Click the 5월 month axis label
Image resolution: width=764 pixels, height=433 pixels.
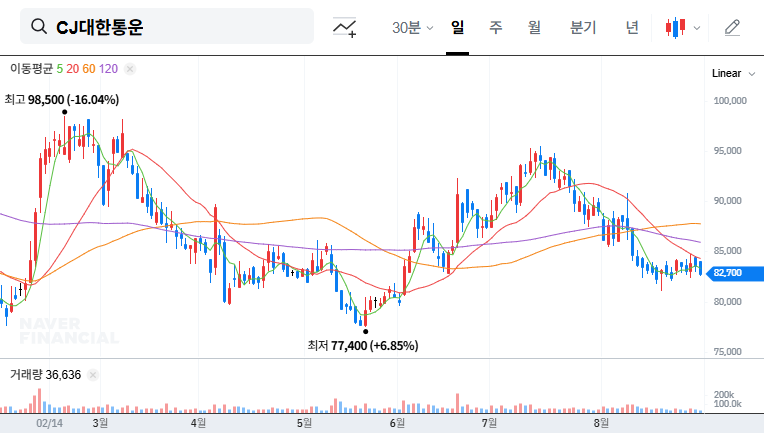tap(304, 423)
